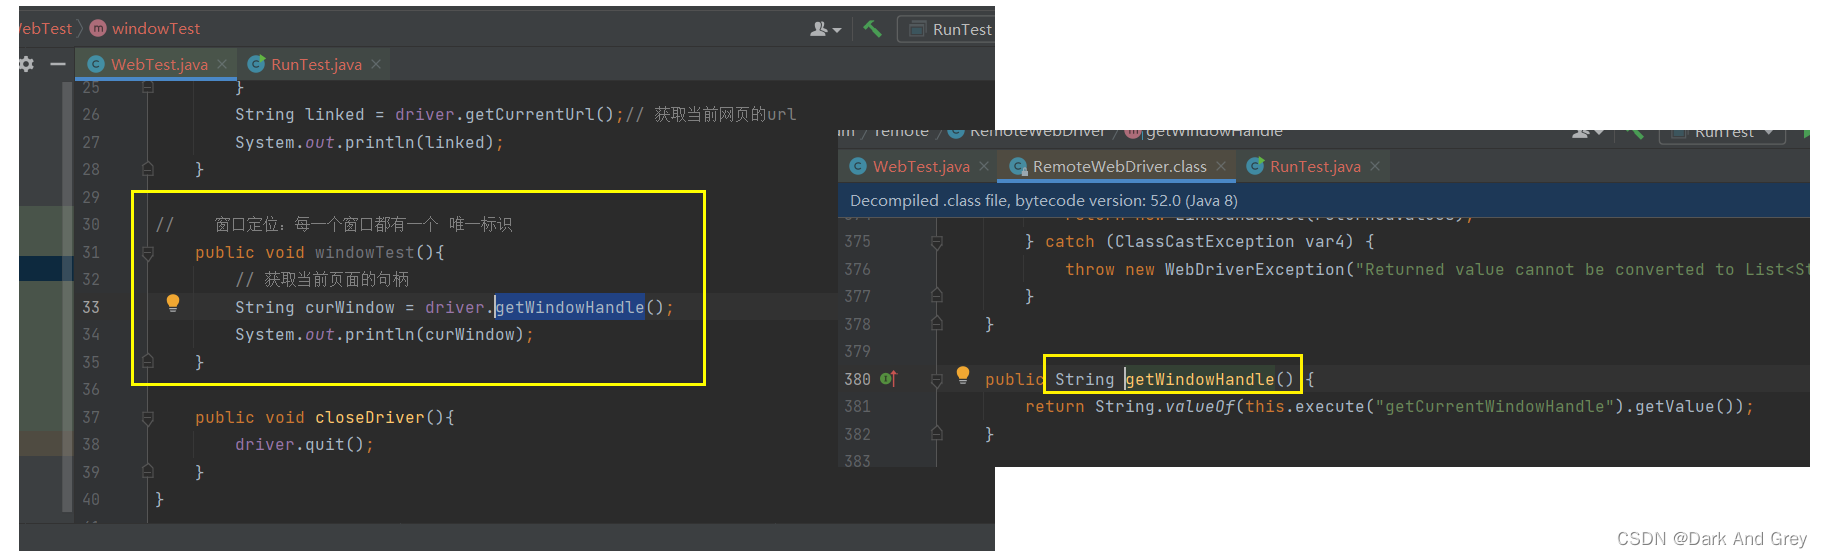Click highlighted getWindowHandle call on line 33
Screen dimensions: 1823x558
point(570,307)
